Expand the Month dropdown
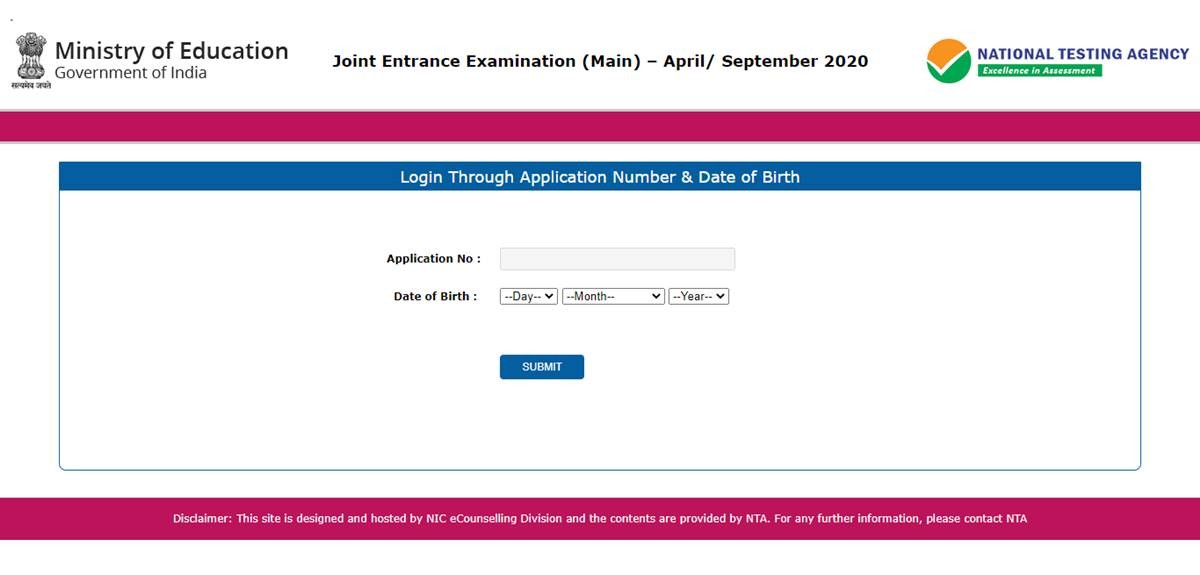Viewport: 1200px width, 575px height. [613, 297]
